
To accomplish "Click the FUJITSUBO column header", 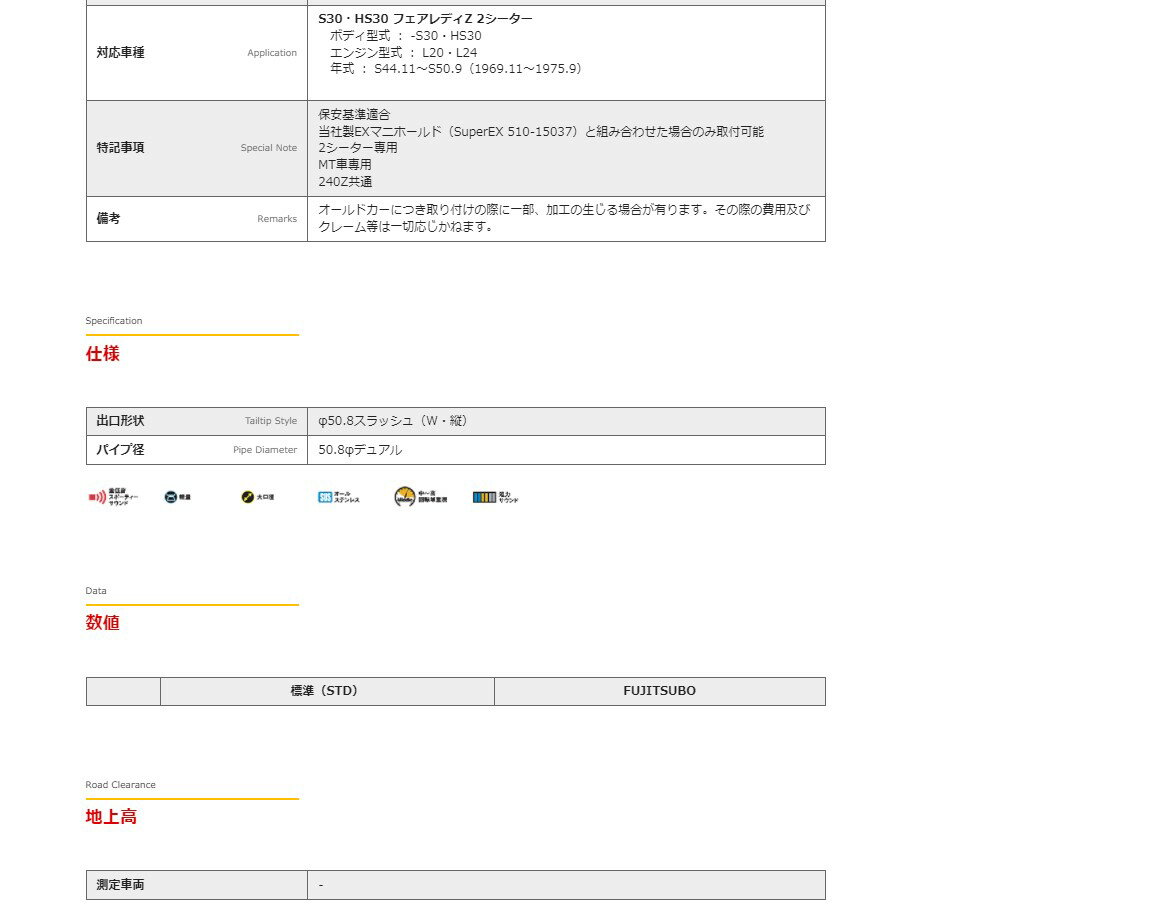I will [659, 691].
